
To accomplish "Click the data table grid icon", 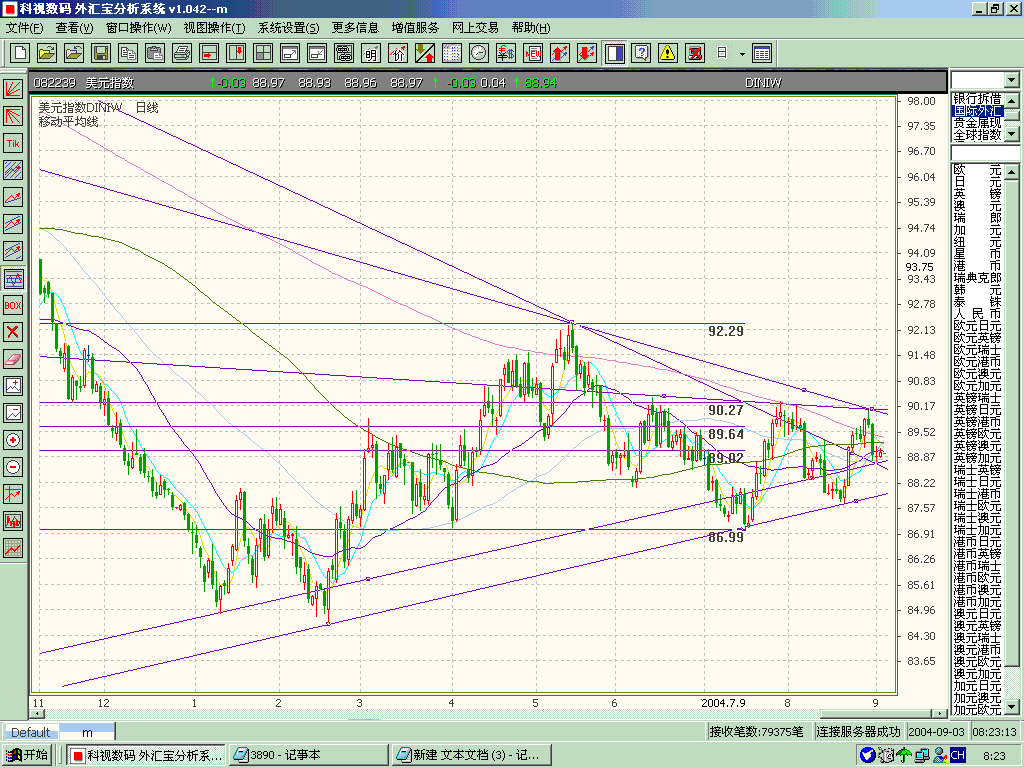I will coord(761,54).
